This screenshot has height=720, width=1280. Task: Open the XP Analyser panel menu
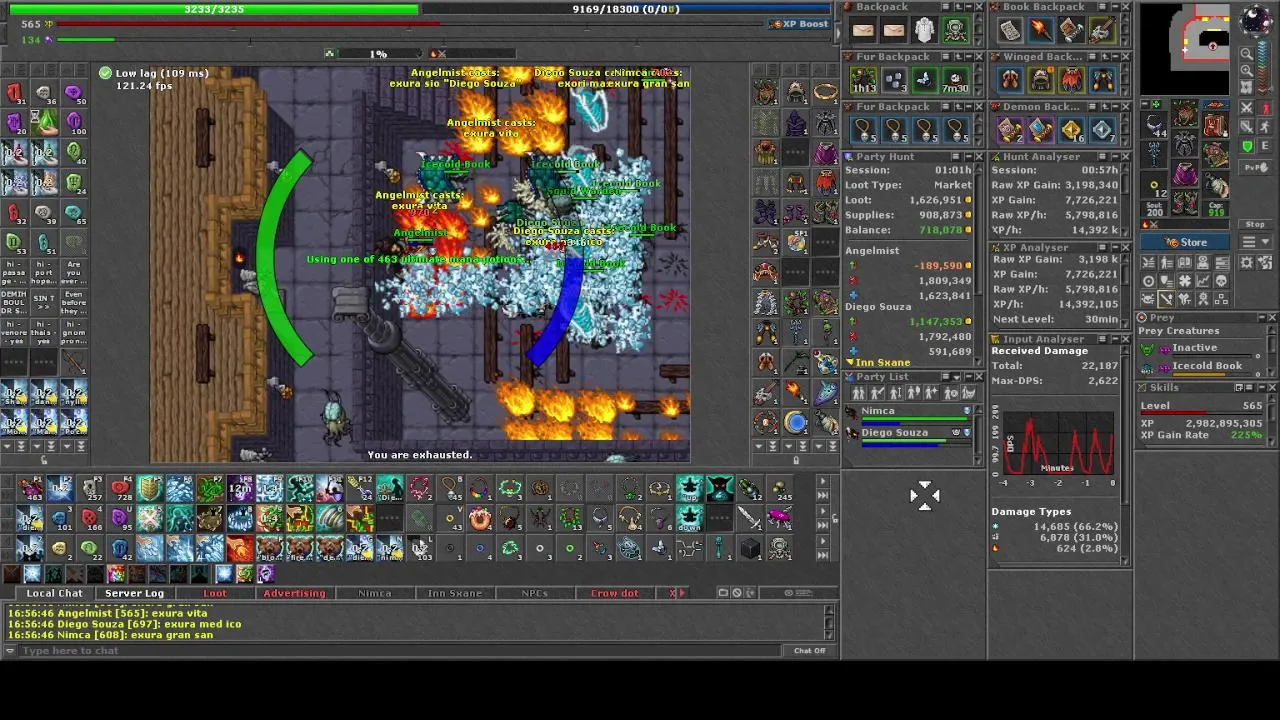coord(1102,247)
